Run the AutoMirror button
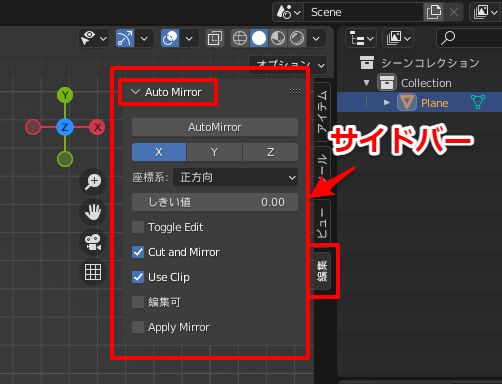Image resolution: width=502 pixels, height=384 pixels. (x=215, y=127)
